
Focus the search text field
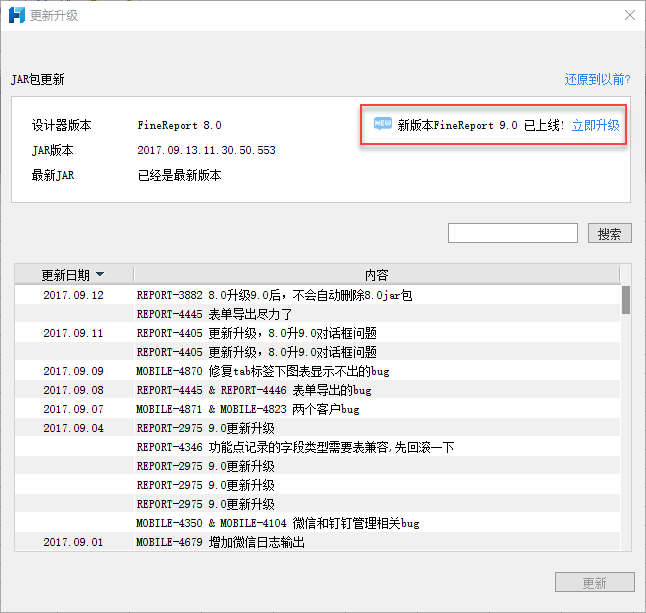pyautogui.click(x=513, y=233)
